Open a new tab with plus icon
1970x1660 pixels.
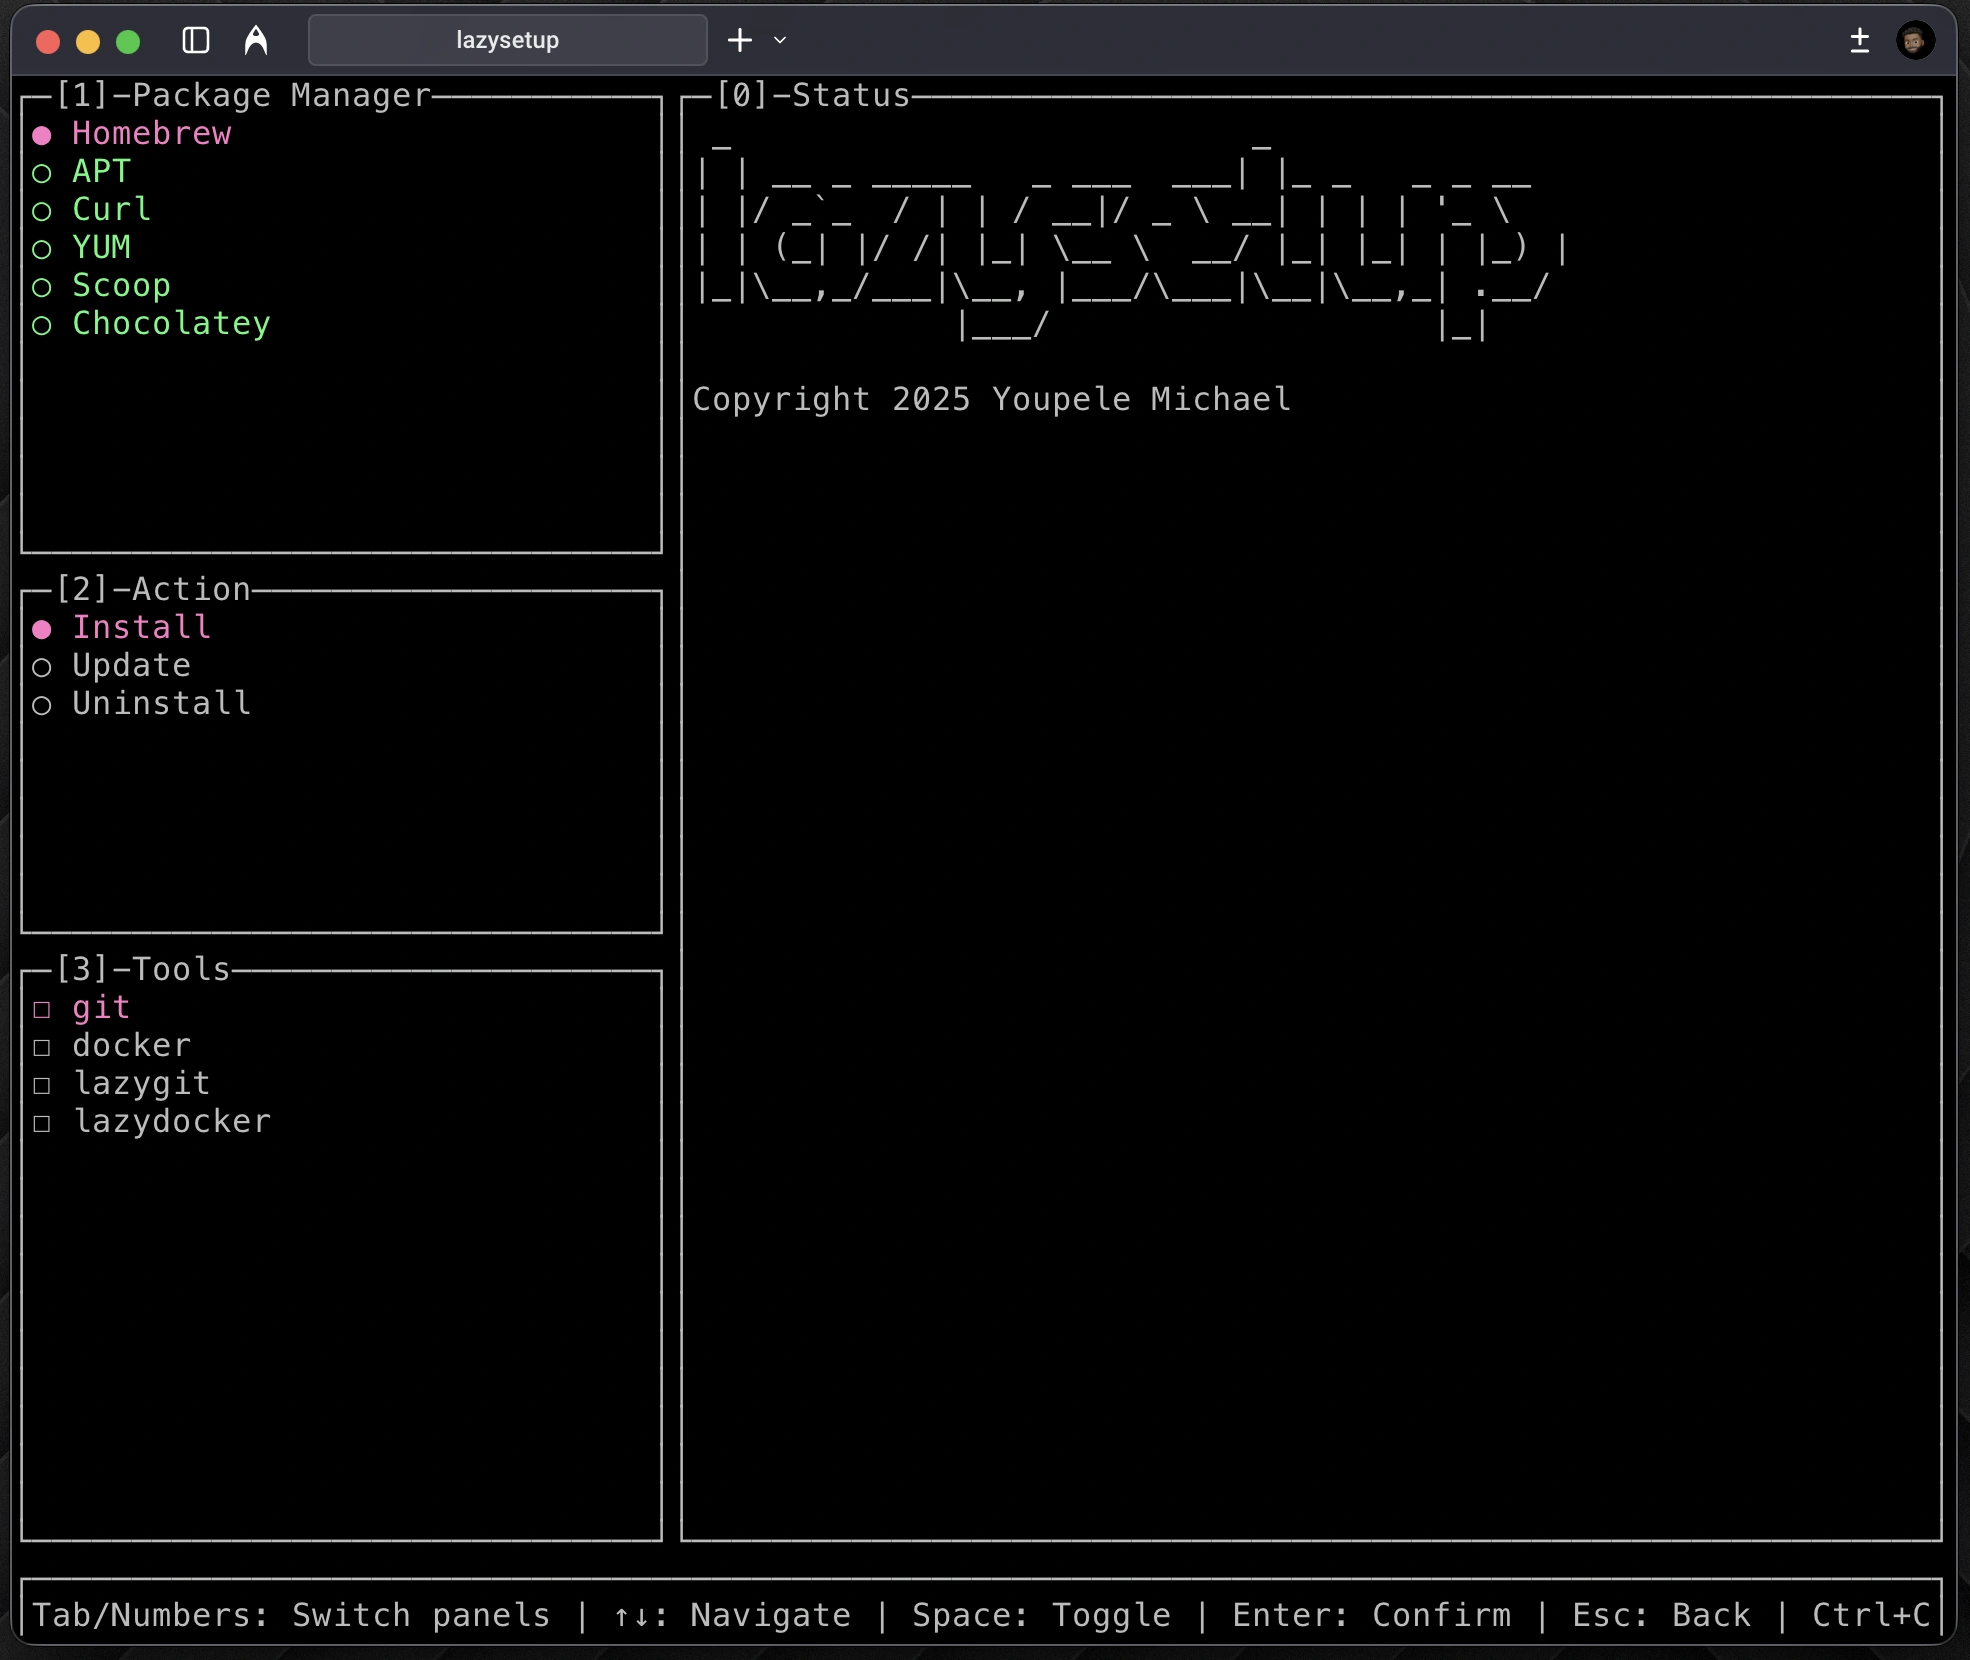739,40
